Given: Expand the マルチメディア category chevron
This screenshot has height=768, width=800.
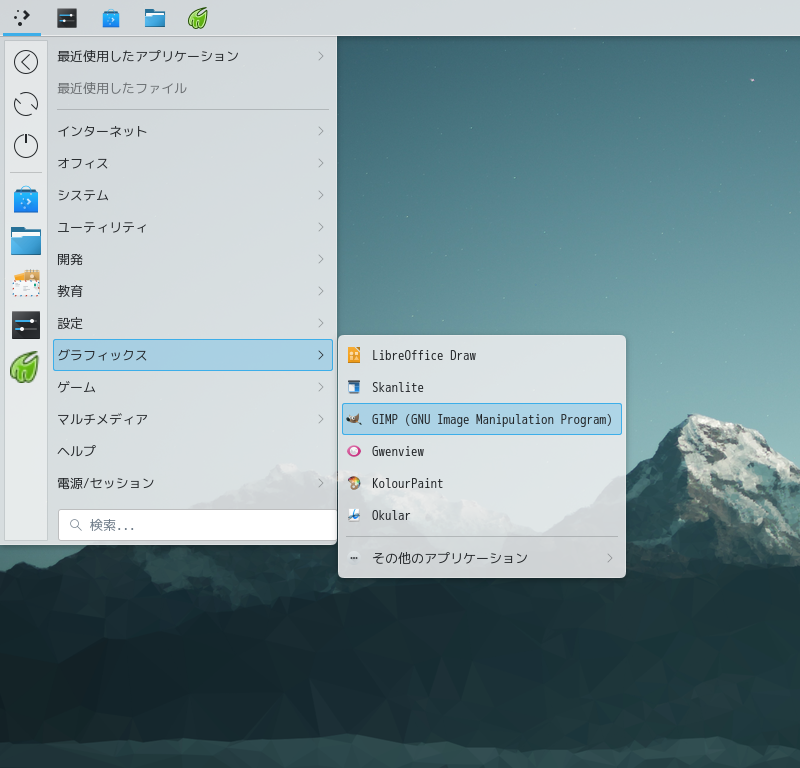Looking at the screenshot, I should coord(321,419).
